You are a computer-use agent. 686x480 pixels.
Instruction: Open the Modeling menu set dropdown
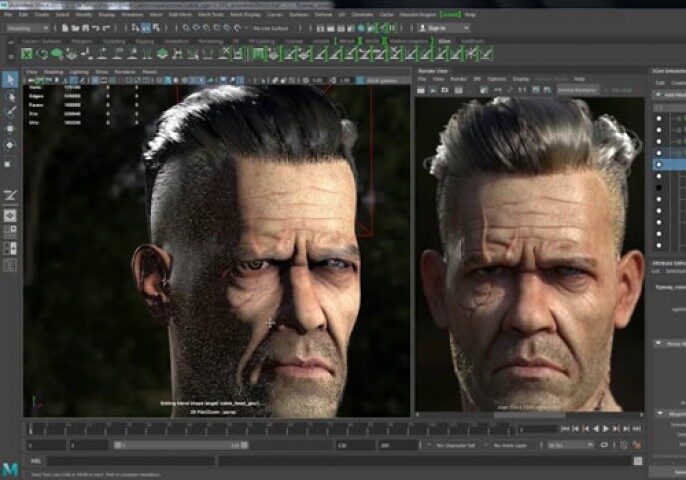(x=28, y=28)
